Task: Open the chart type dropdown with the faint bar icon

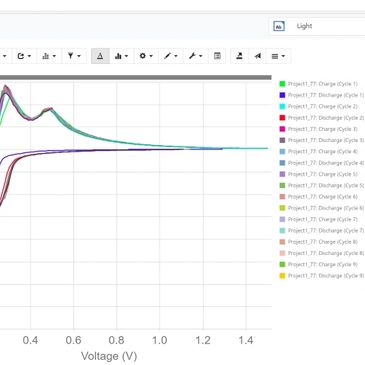Action: pyautogui.click(x=49, y=56)
